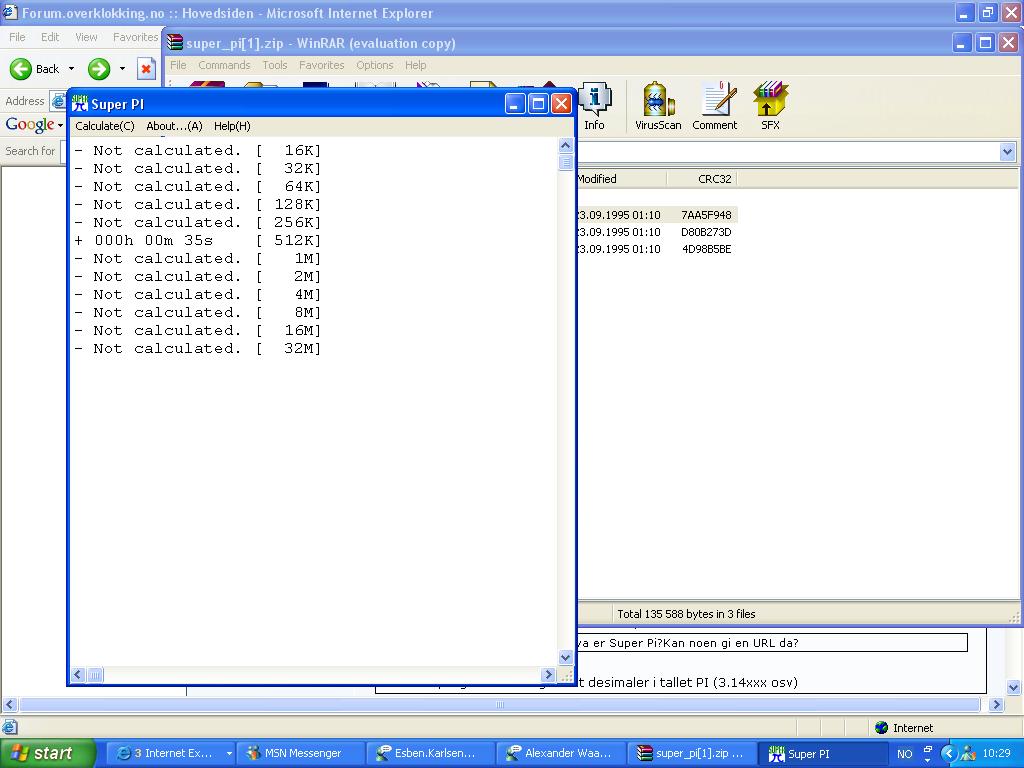Open WinRAR File menu
The width and height of the screenshot is (1024, 768).
click(x=178, y=65)
